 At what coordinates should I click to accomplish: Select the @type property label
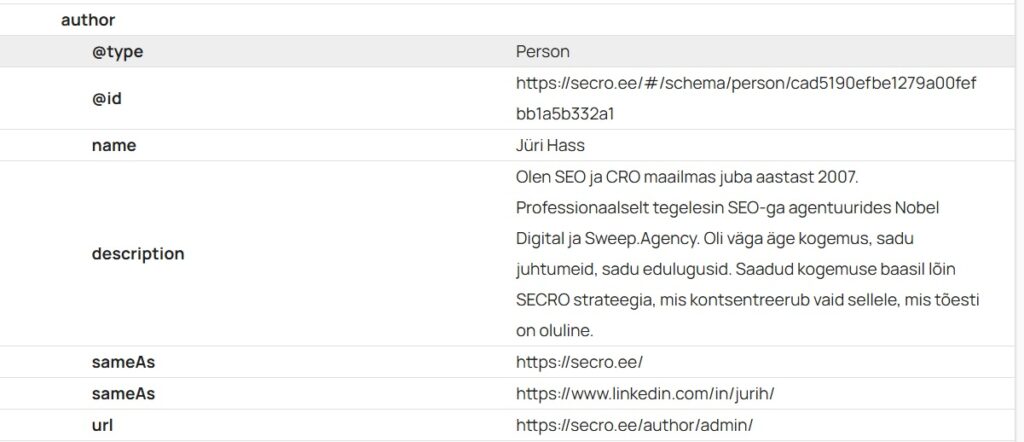117,51
